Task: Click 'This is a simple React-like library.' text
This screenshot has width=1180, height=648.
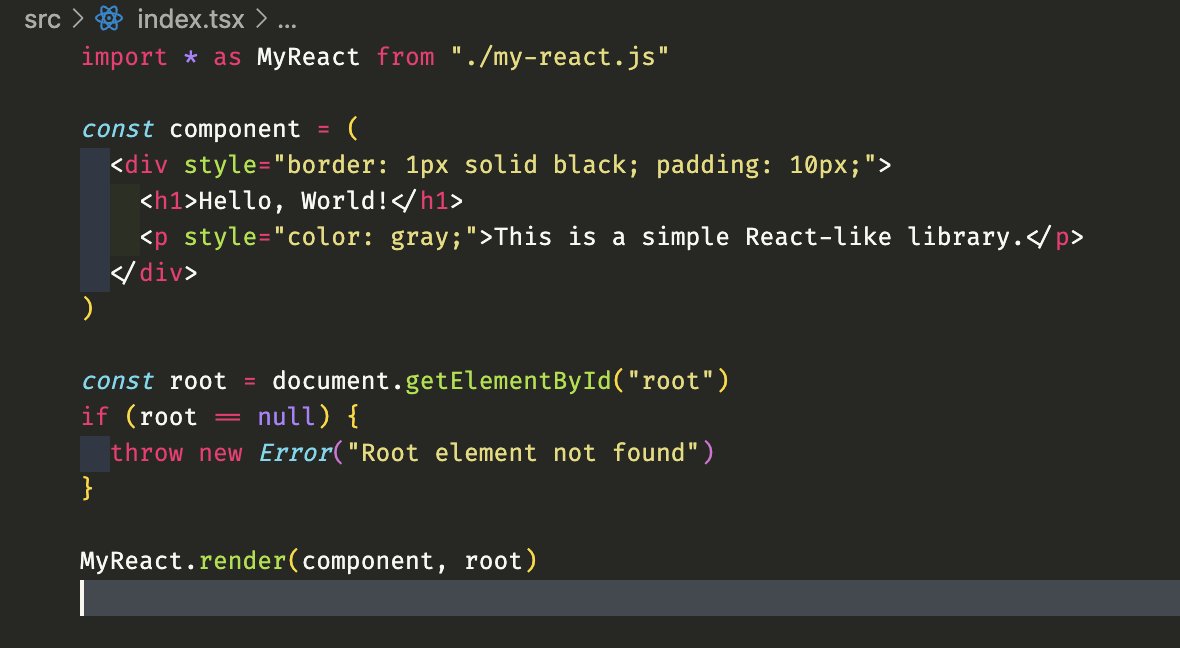Action: click(x=760, y=237)
